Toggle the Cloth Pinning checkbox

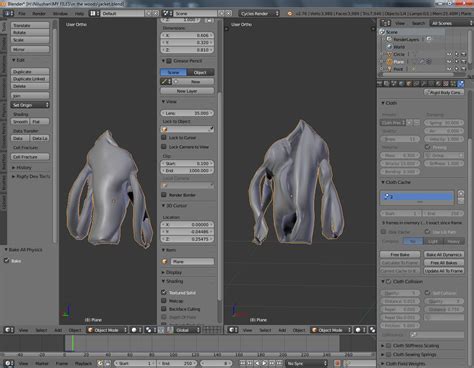point(428,147)
